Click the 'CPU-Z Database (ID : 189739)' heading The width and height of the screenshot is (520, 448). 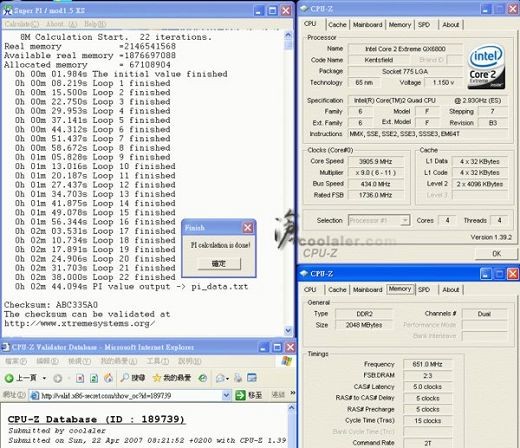point(96,419)
